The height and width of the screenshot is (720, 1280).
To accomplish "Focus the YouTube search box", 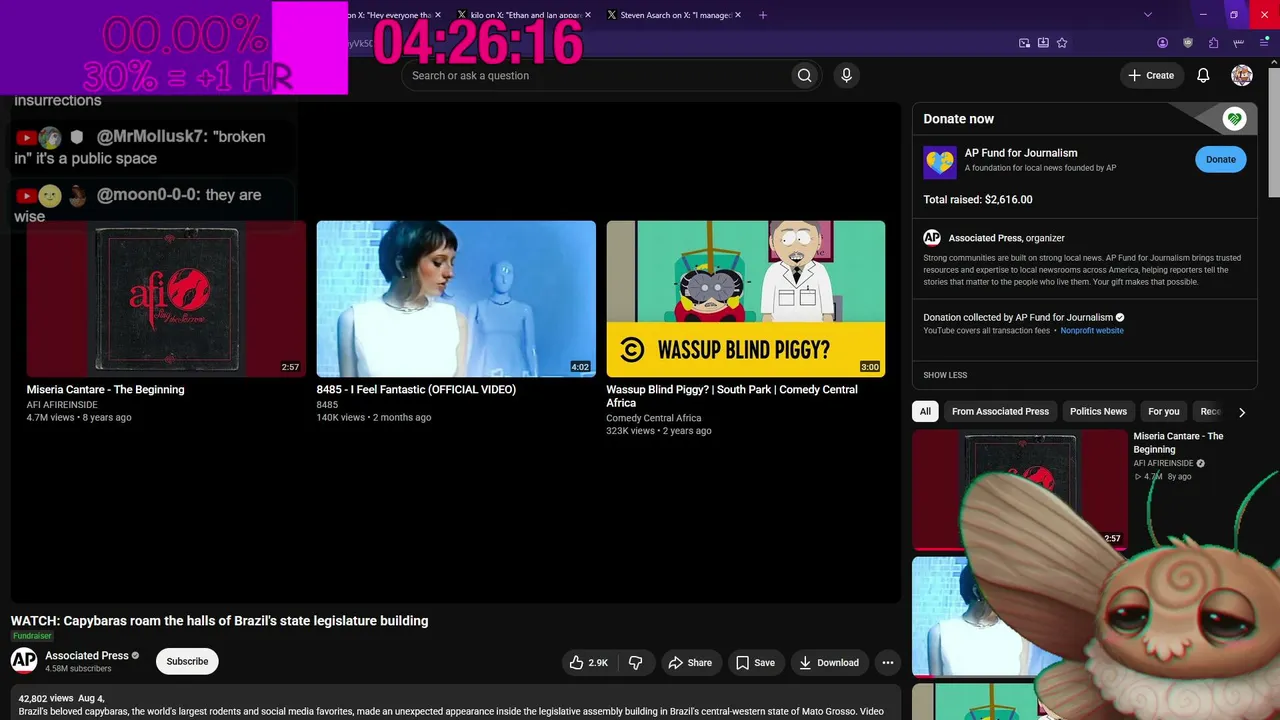I will tap(598, 75).
